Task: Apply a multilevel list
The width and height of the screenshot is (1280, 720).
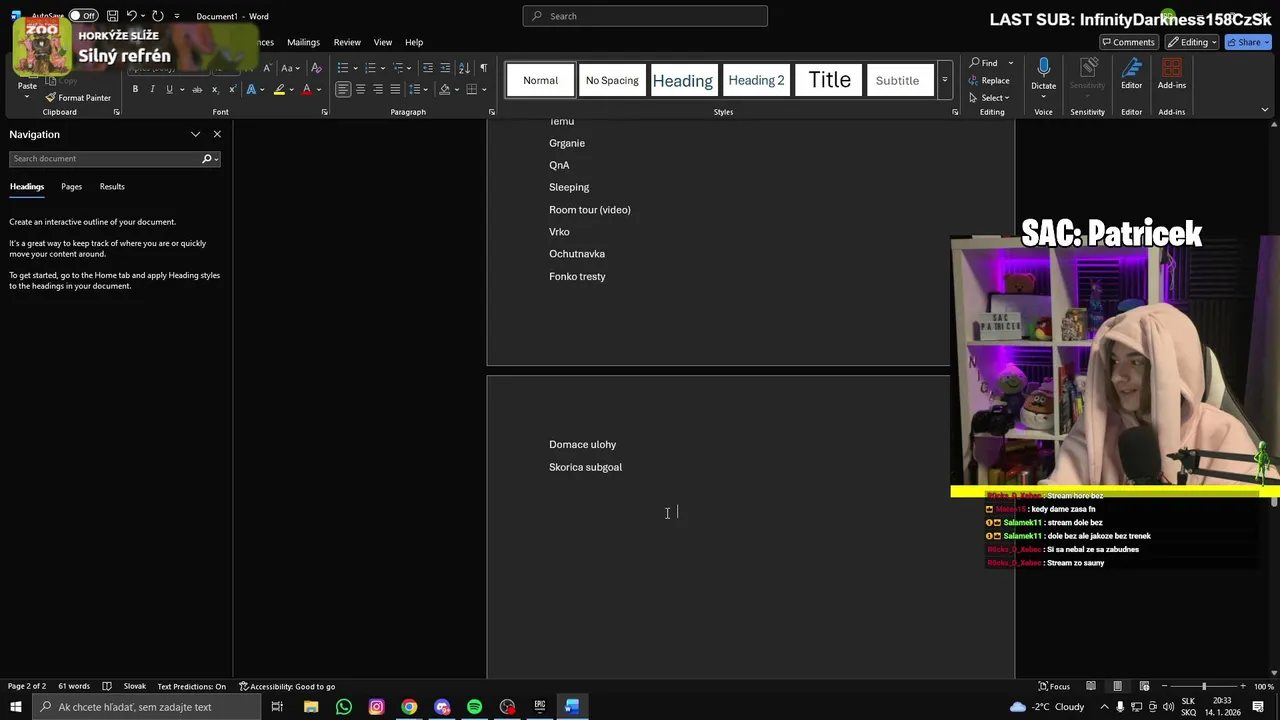Action: point(398,68)
